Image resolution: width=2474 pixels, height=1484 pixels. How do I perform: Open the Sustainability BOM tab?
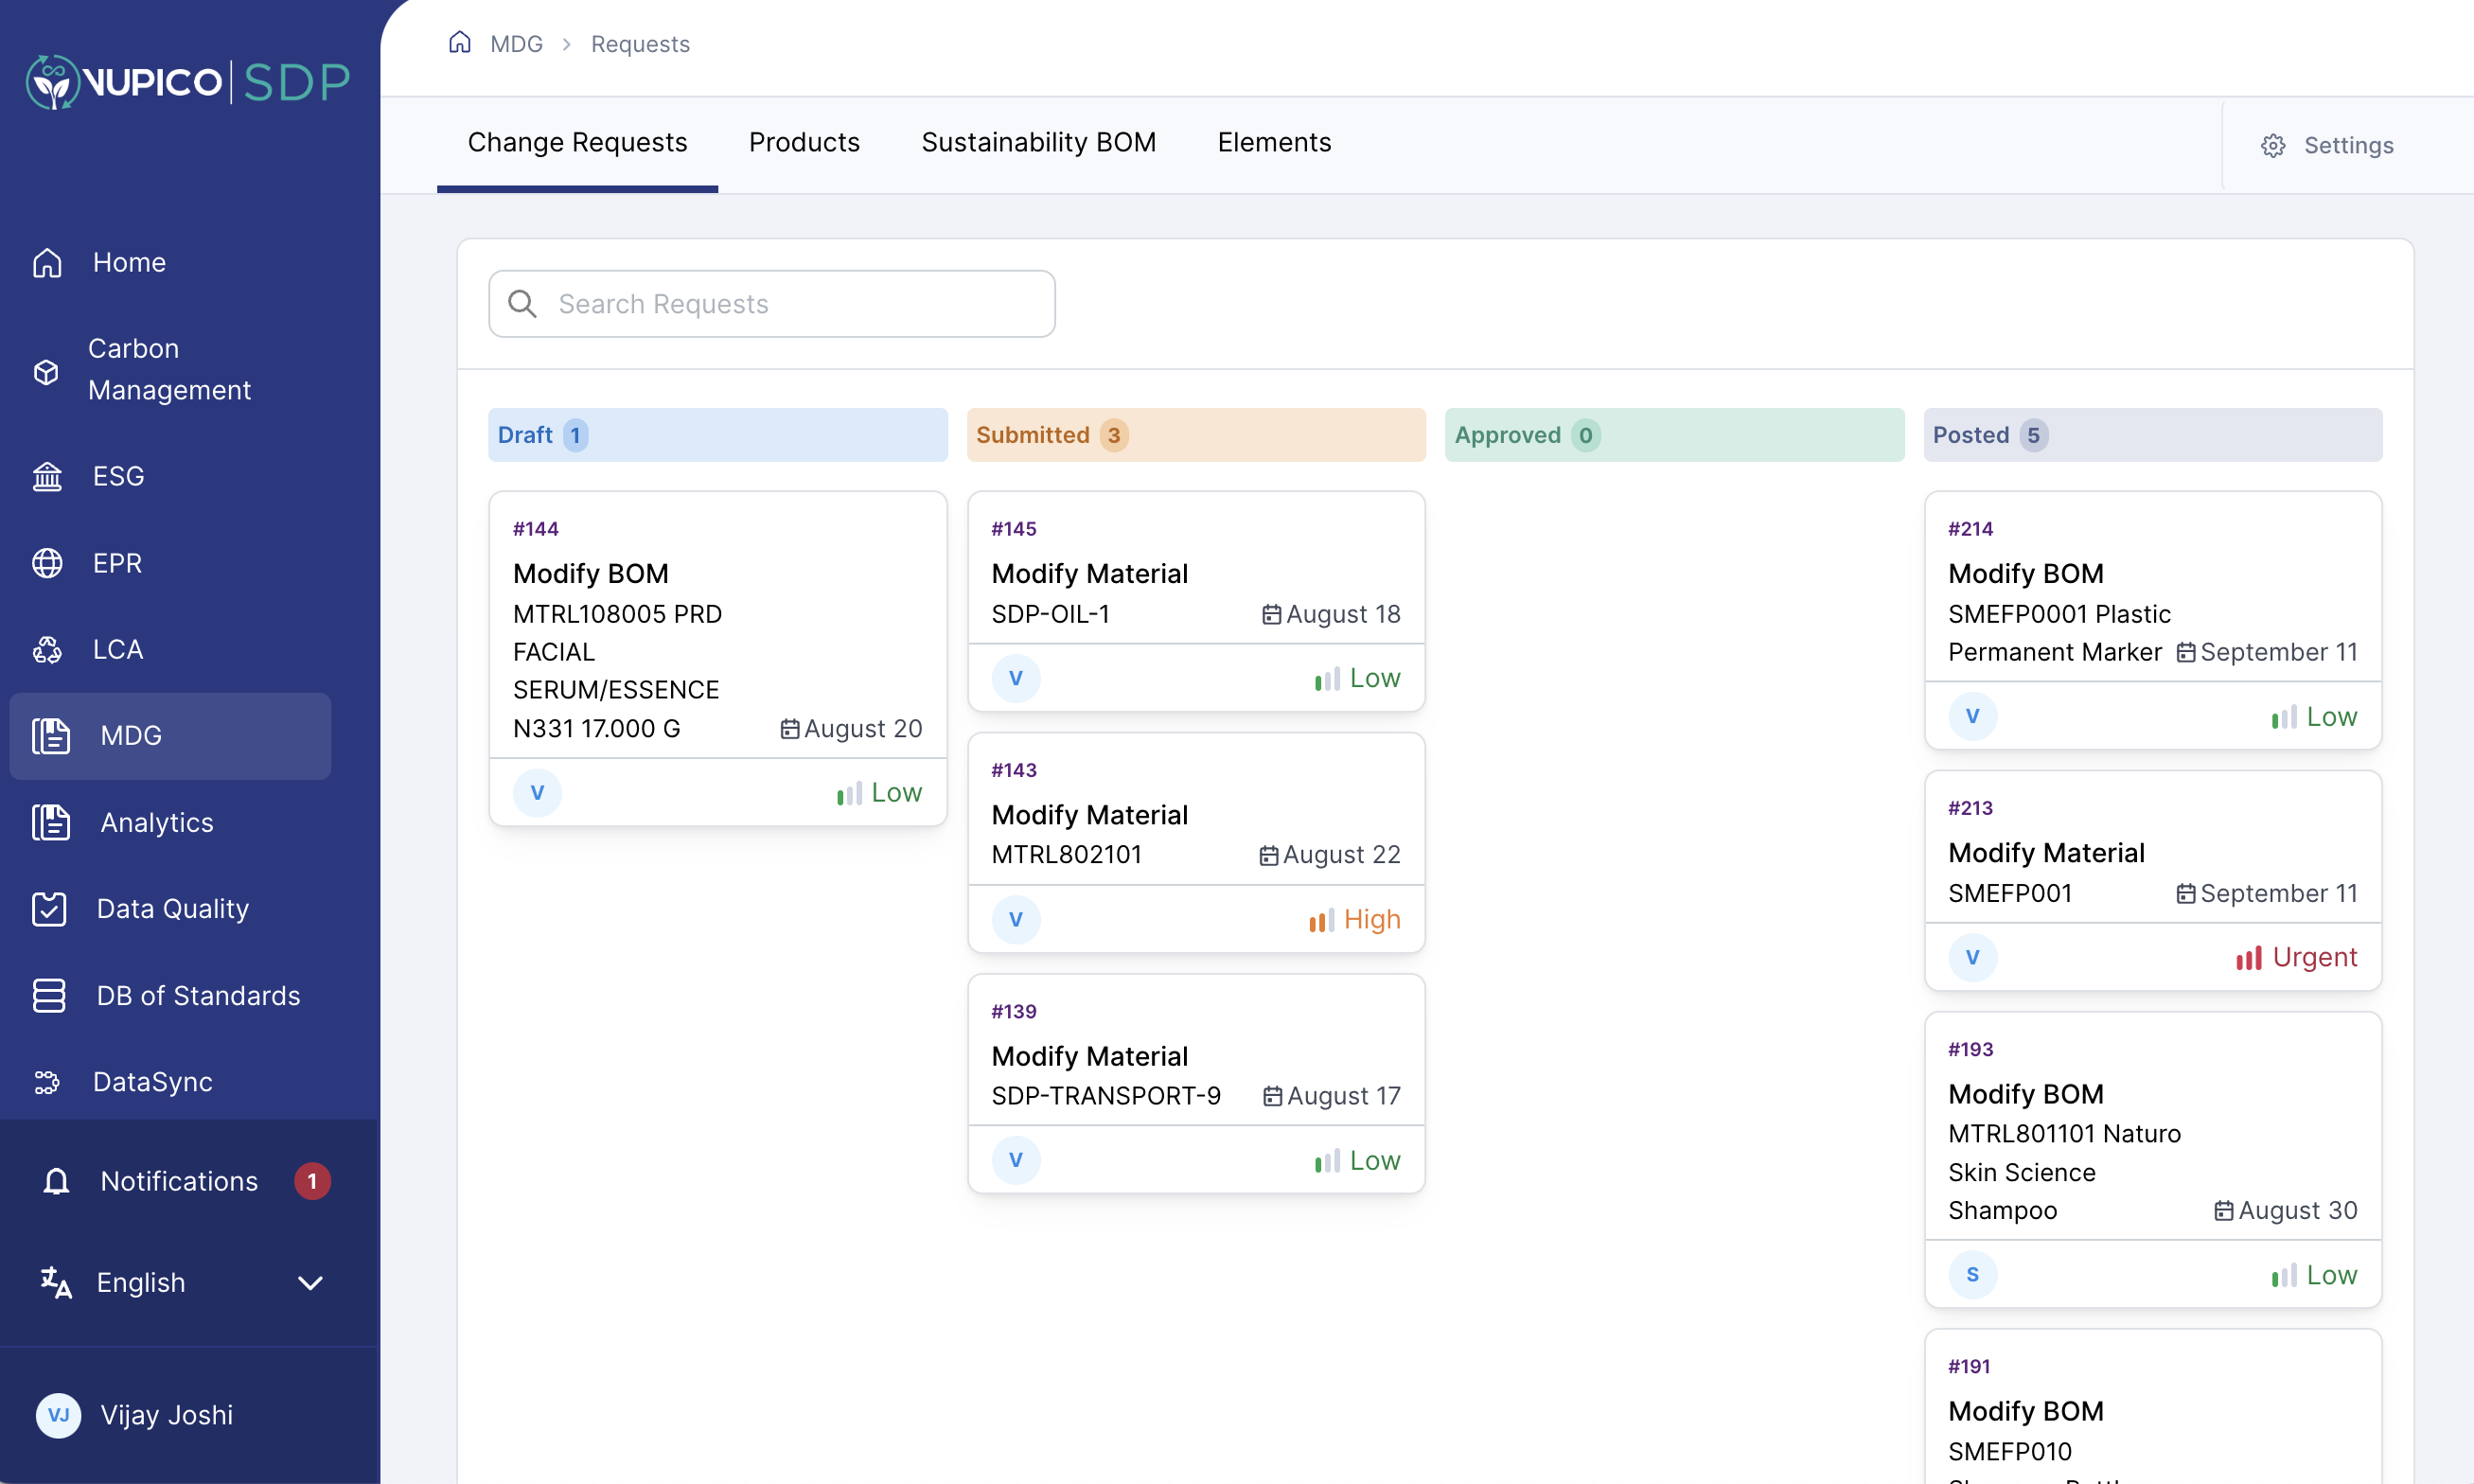(x=1038, y=143)
